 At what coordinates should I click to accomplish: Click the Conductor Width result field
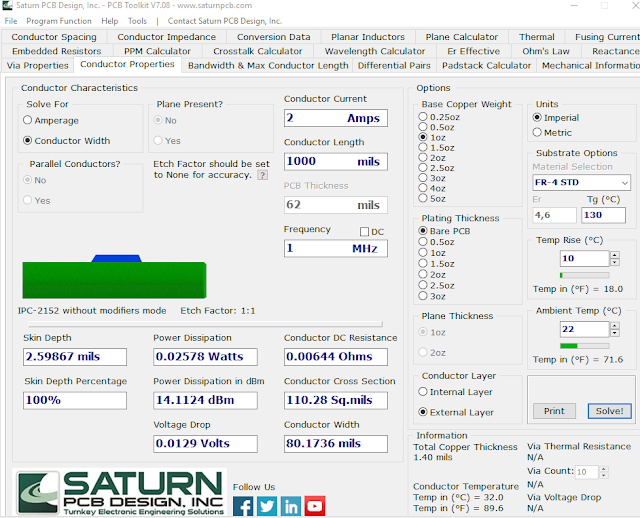pos(336,444)
